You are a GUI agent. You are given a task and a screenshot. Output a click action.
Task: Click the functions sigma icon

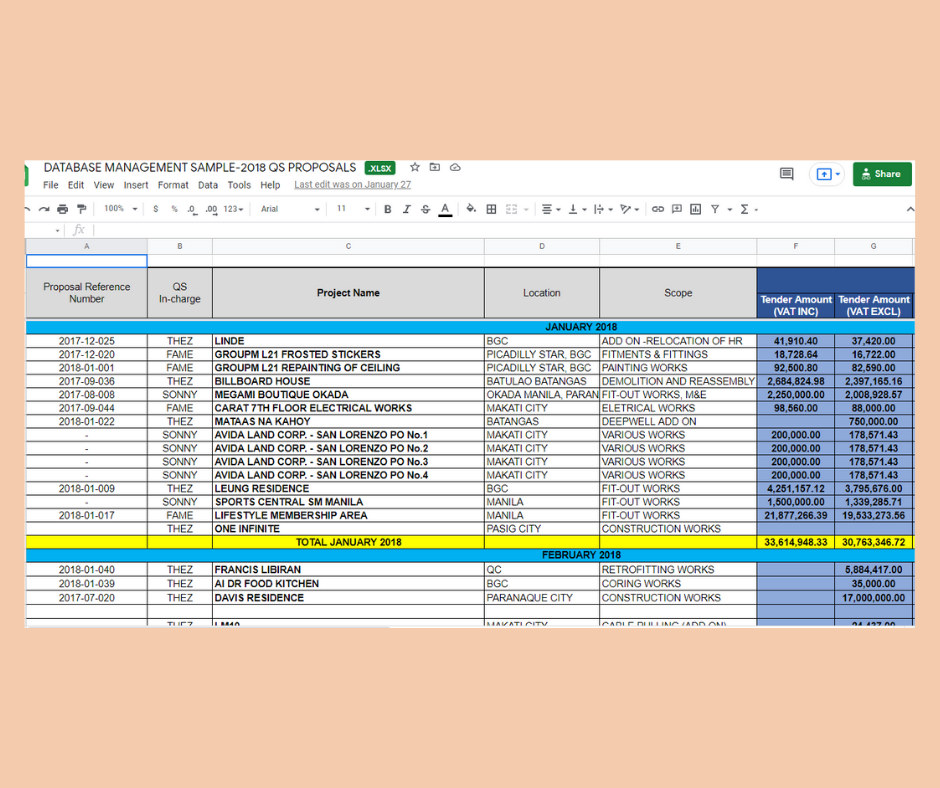pos(745,209)
